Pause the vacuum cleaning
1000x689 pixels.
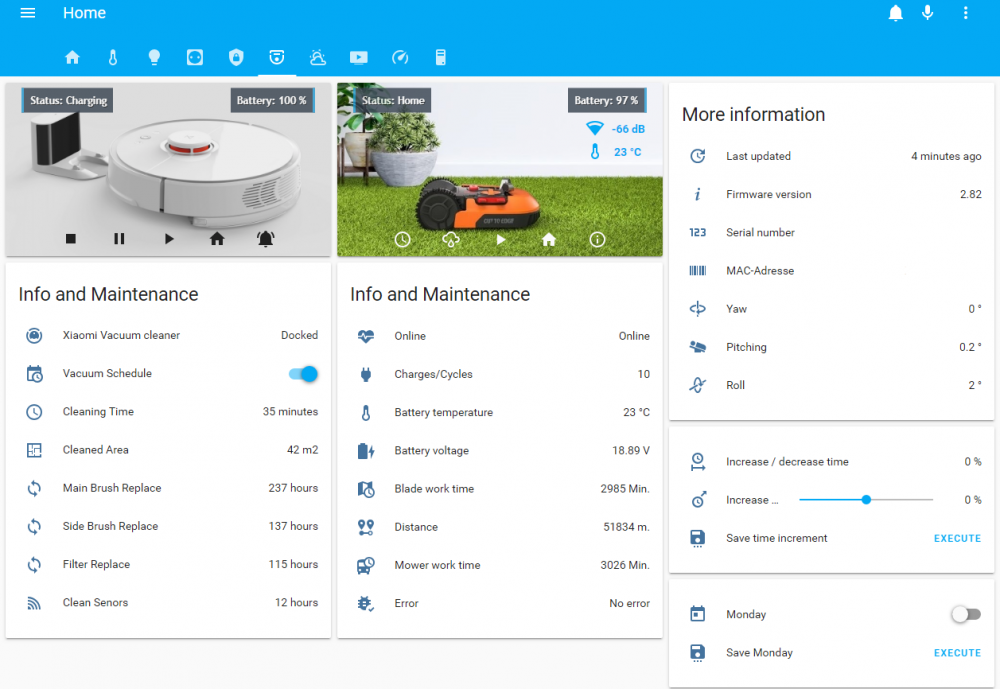(119, 239)
